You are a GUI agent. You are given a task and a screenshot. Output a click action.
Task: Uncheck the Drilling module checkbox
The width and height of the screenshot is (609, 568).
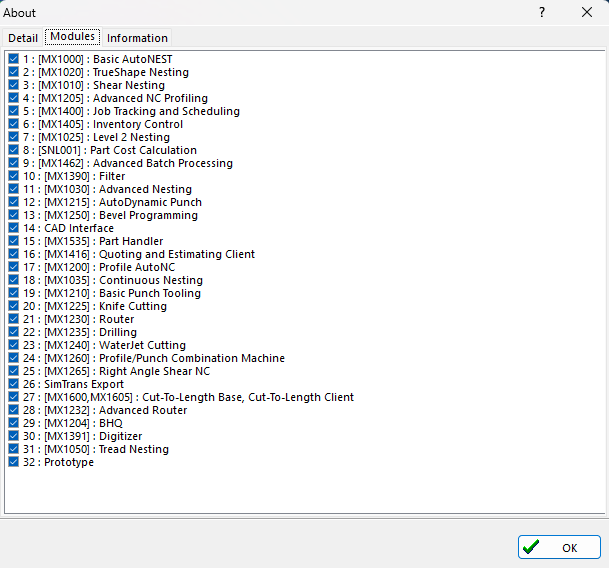pos(13,332)
